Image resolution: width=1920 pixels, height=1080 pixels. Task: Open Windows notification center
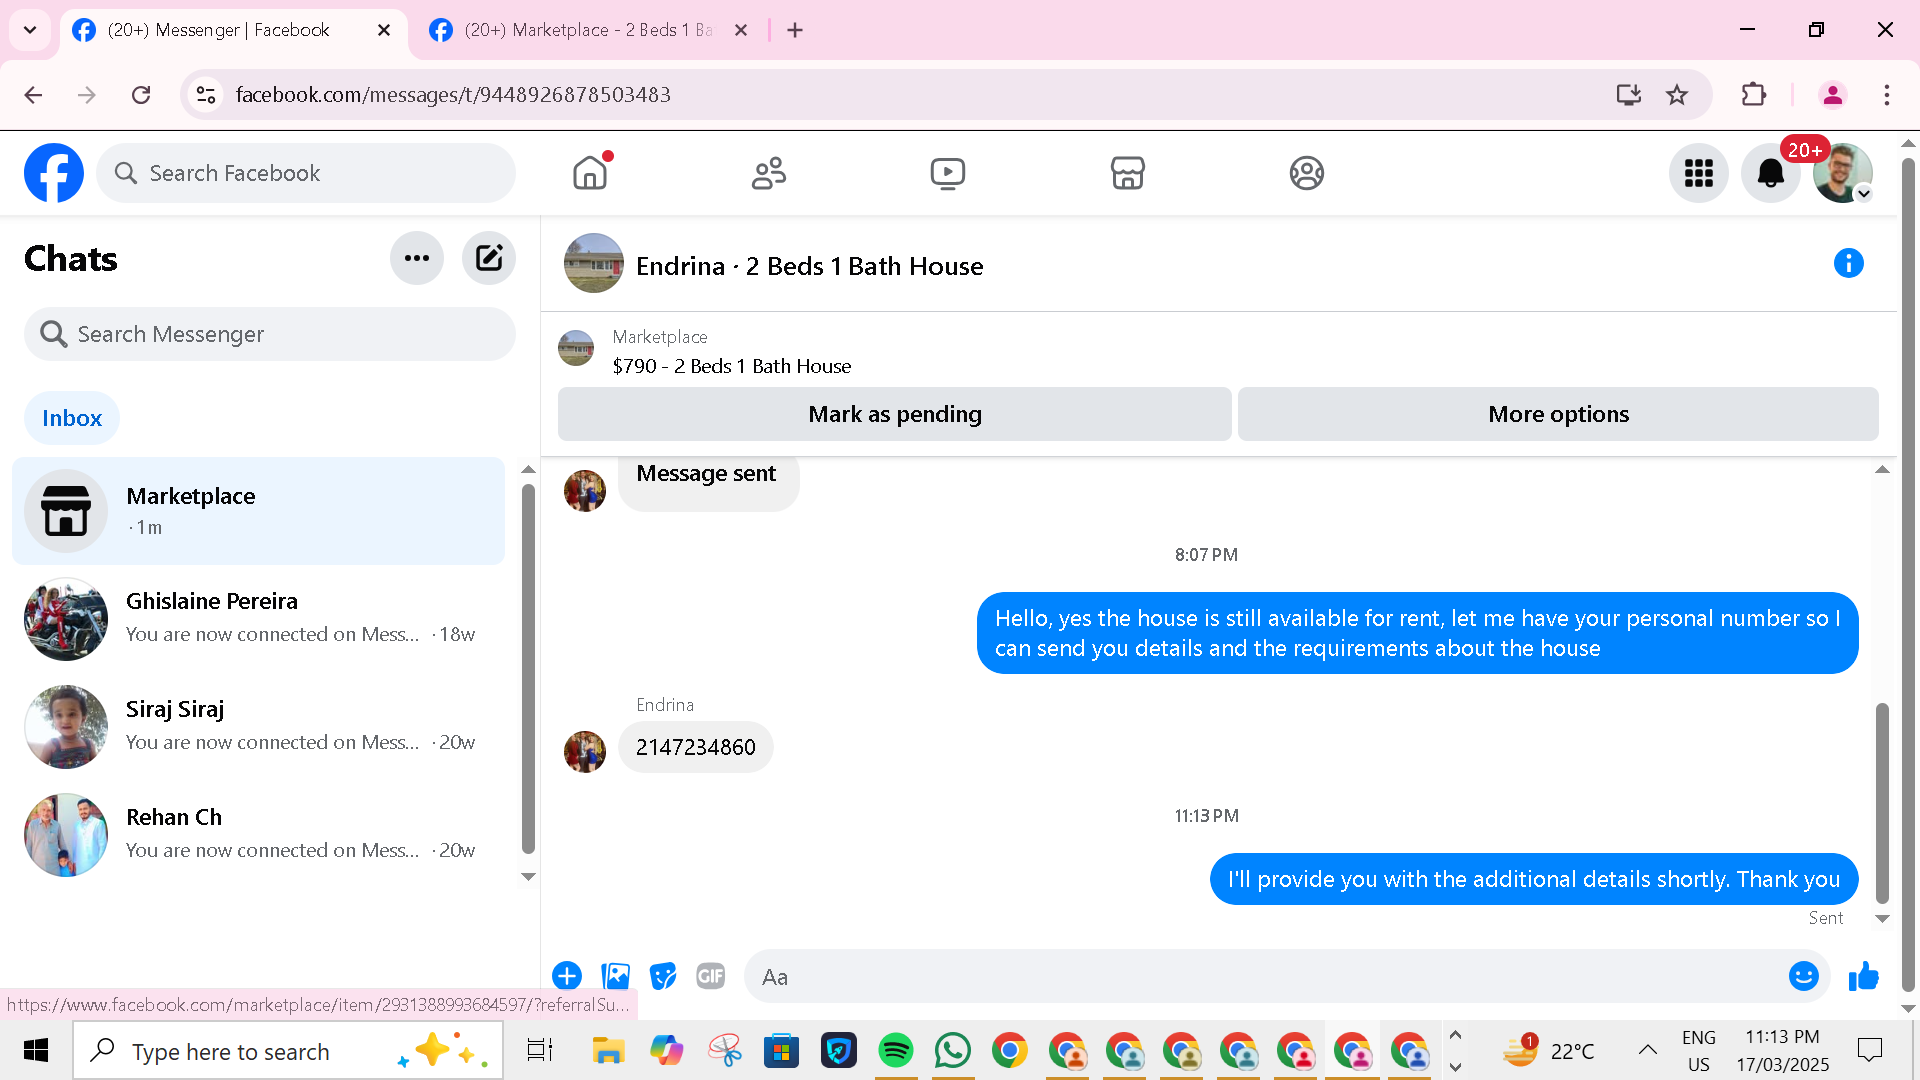(x=1869, y=1051)
